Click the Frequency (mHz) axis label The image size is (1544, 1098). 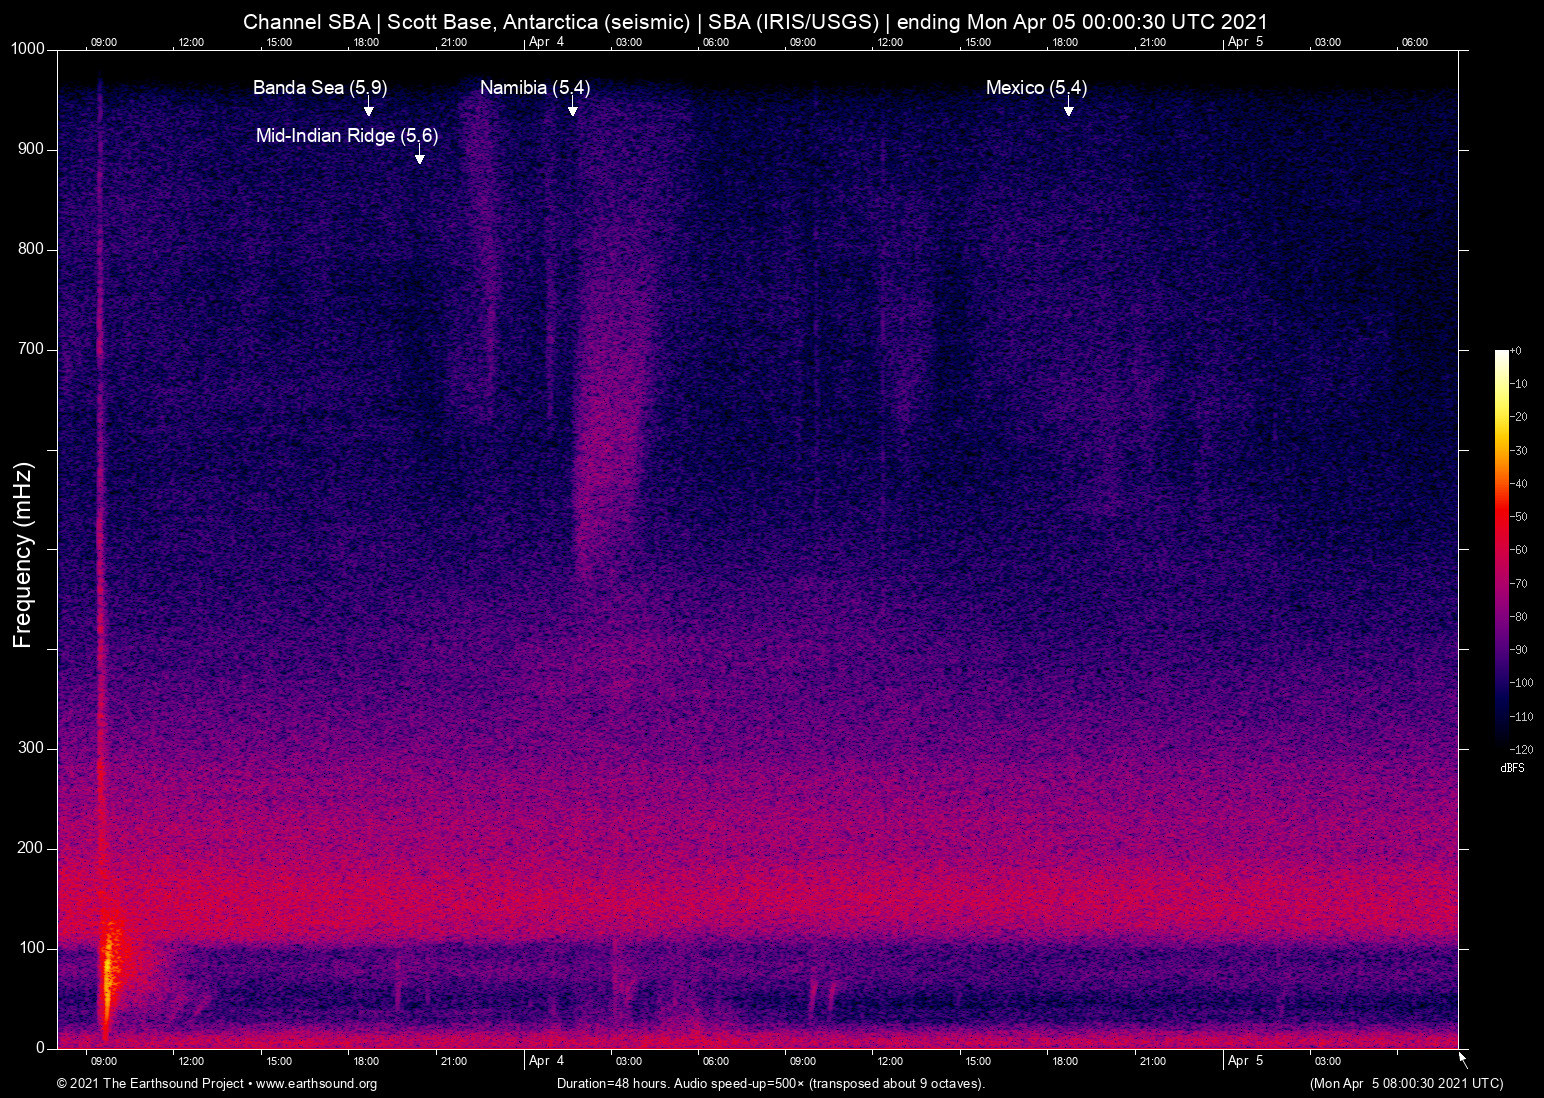pyautogui.click(x=21, y=548)
